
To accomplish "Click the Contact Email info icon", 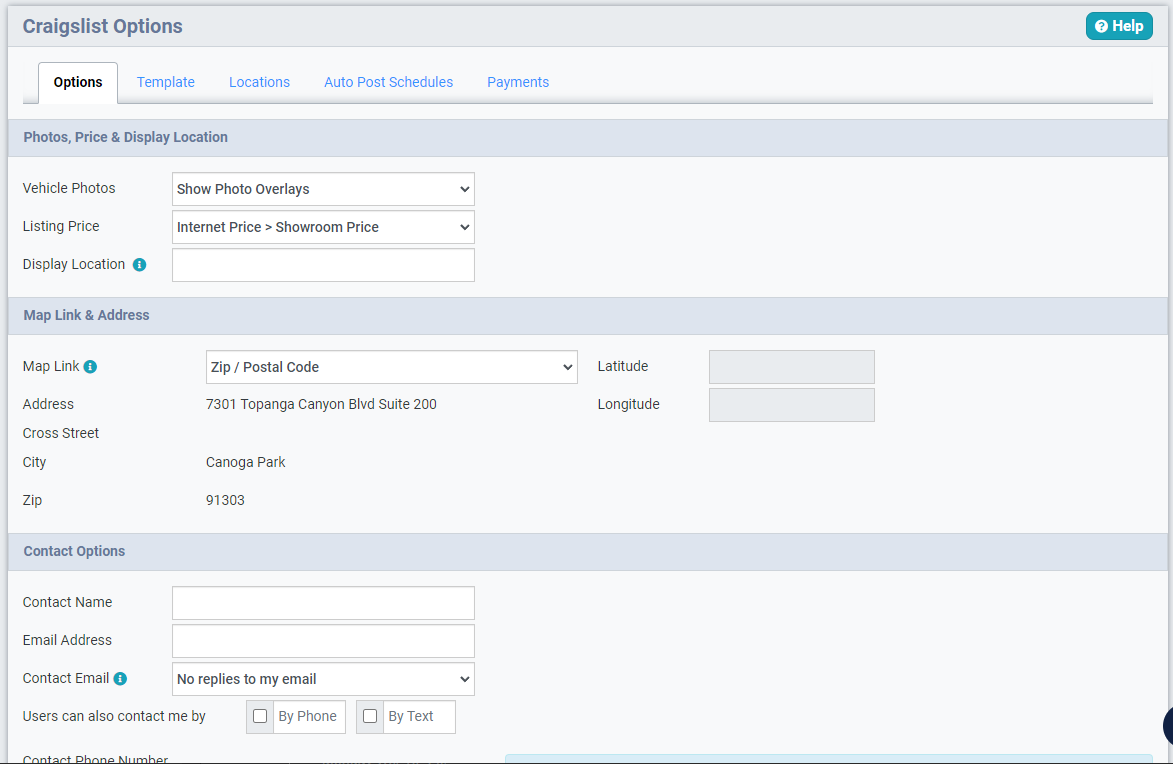I will pyautogui.click(x=121, y=678).
